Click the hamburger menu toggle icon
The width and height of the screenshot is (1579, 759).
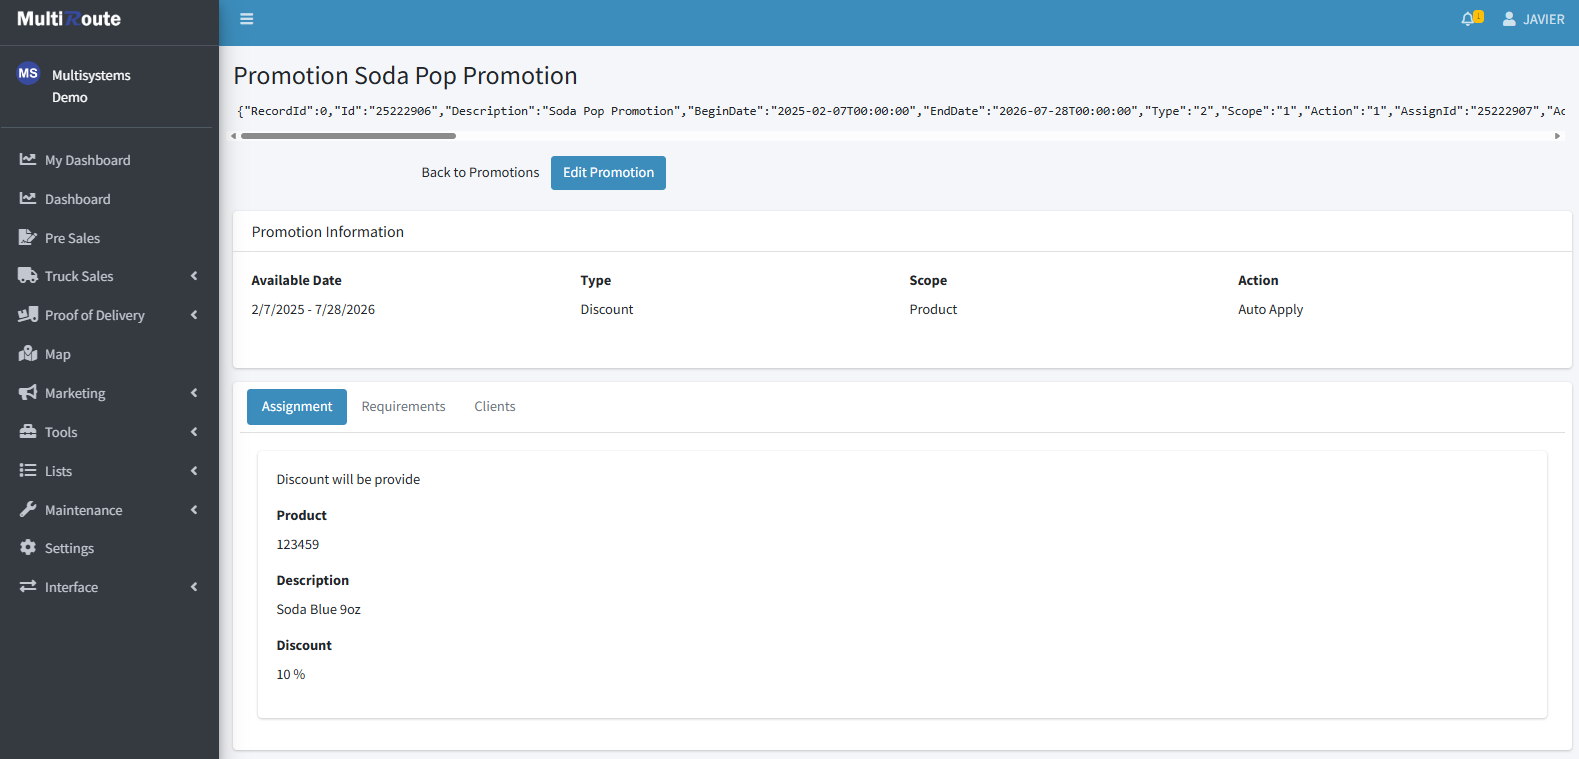[x=247, y=19]
